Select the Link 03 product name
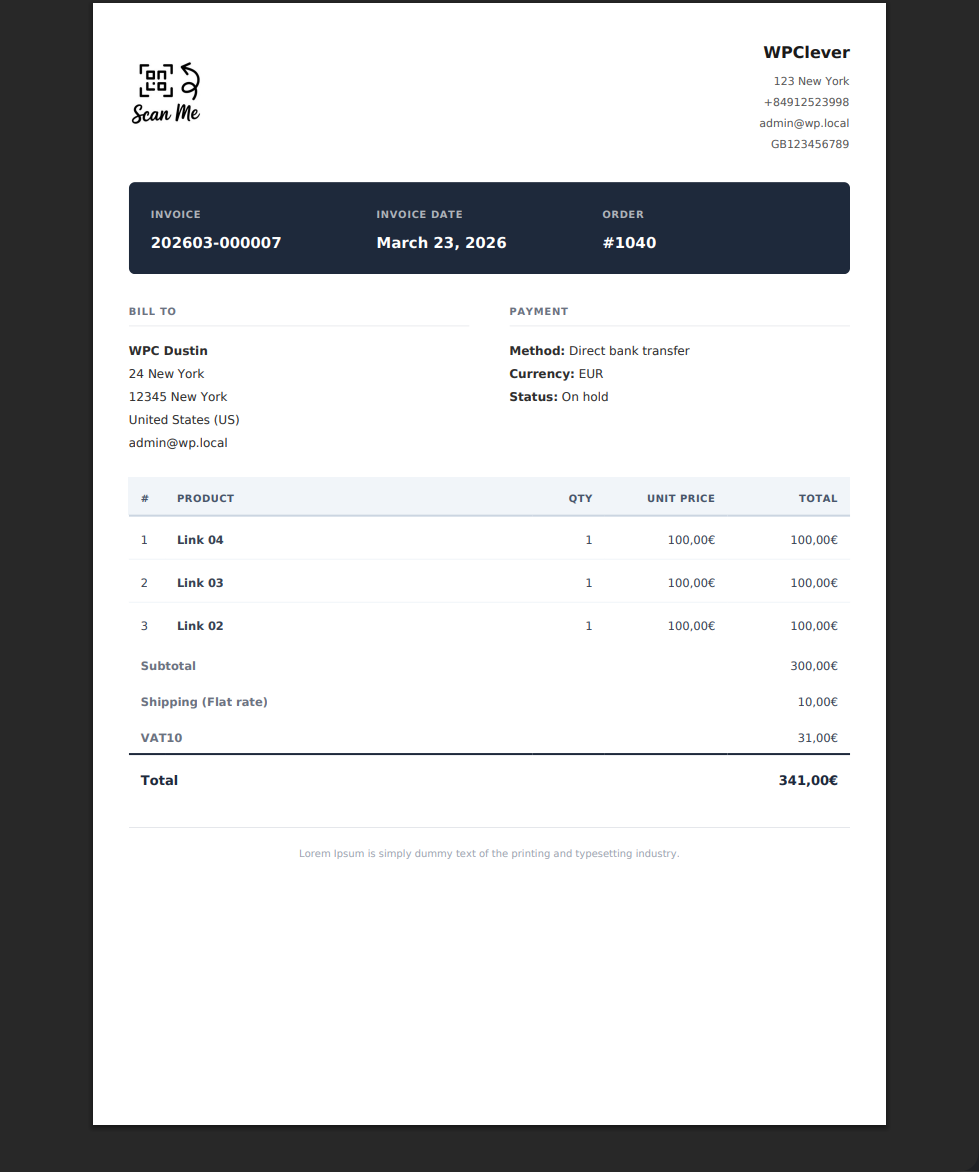 [x=200, y=583]
